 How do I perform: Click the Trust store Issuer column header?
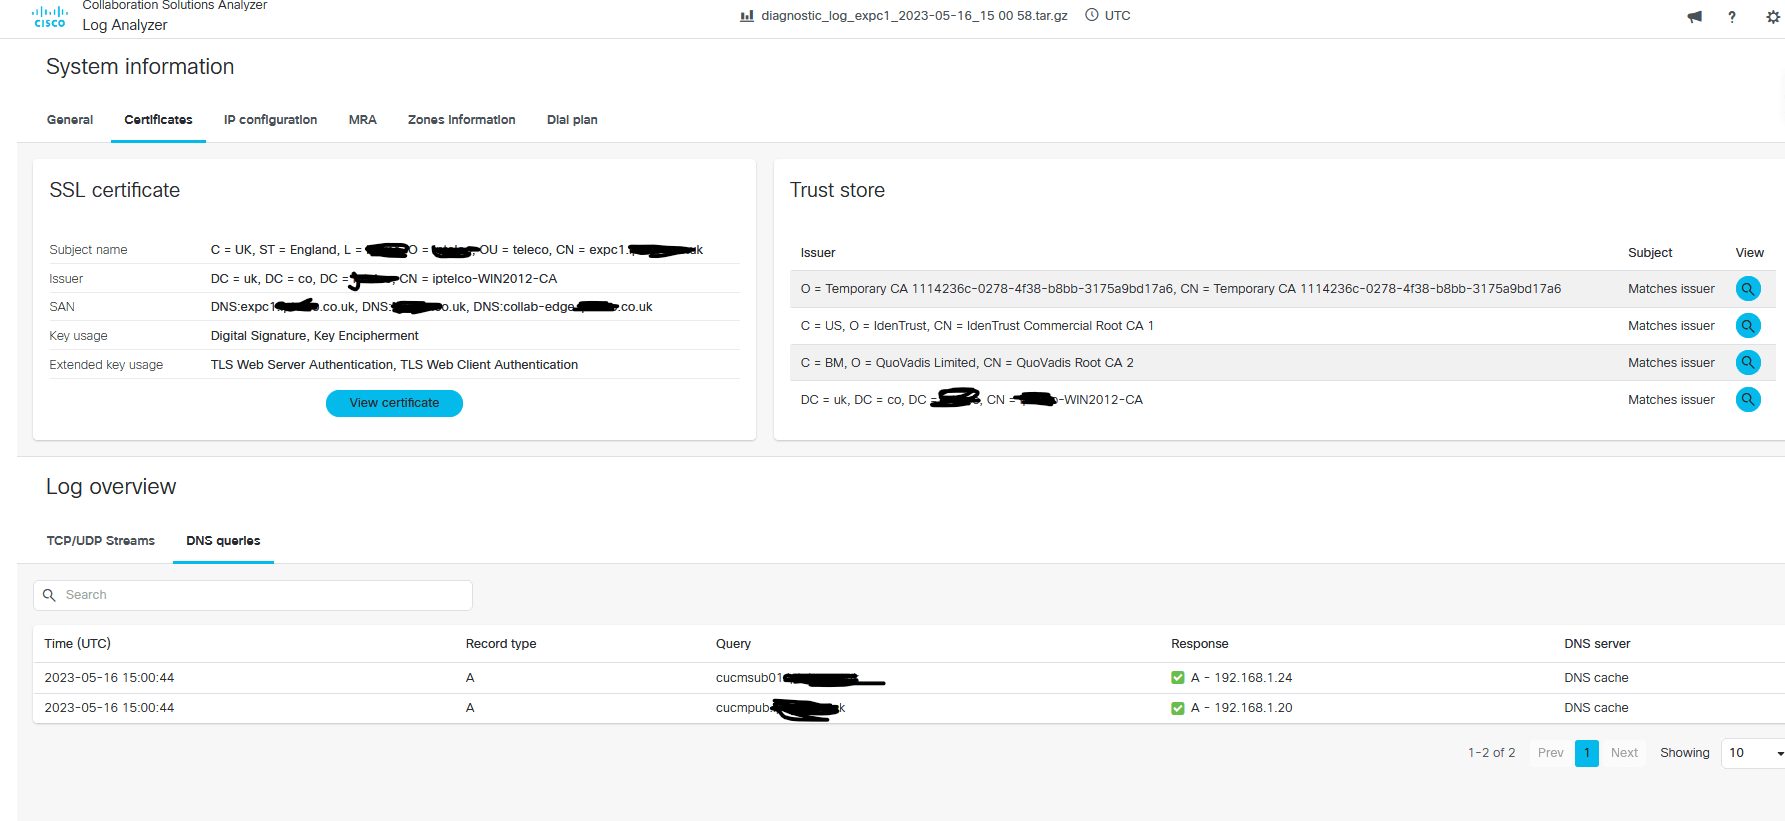[818, 253]
